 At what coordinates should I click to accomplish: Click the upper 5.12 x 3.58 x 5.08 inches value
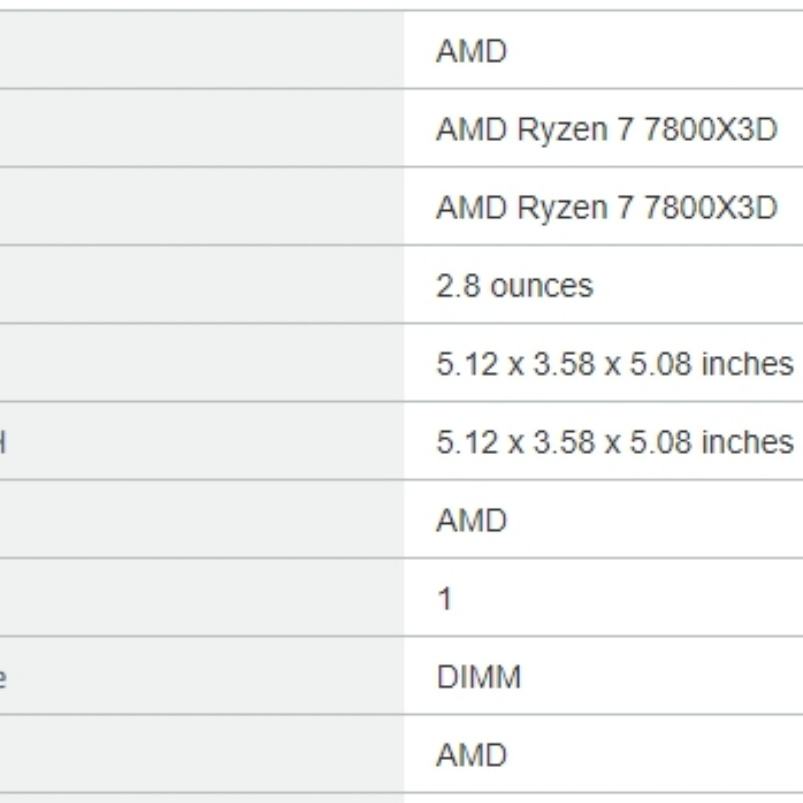614,363
